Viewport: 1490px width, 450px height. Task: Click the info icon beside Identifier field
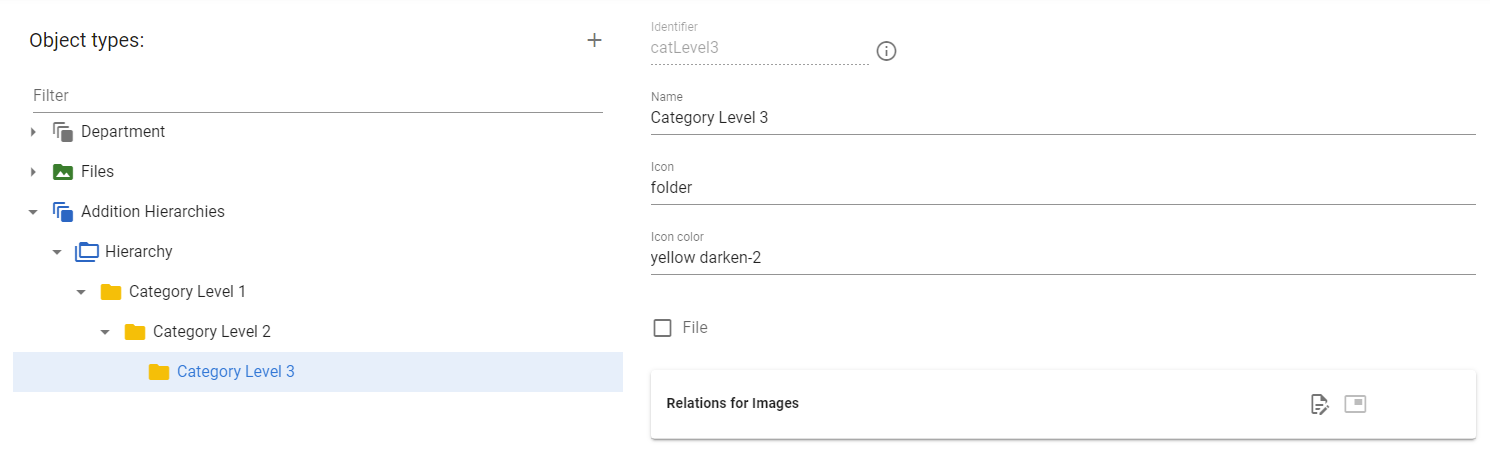pos(886,51)
